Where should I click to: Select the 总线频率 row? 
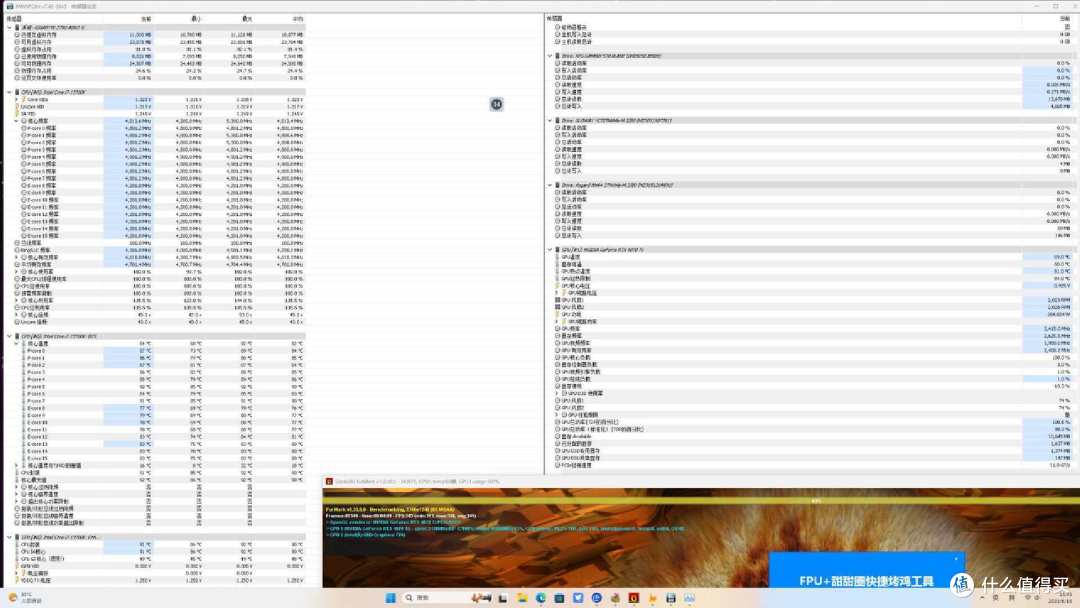(155, 243)
